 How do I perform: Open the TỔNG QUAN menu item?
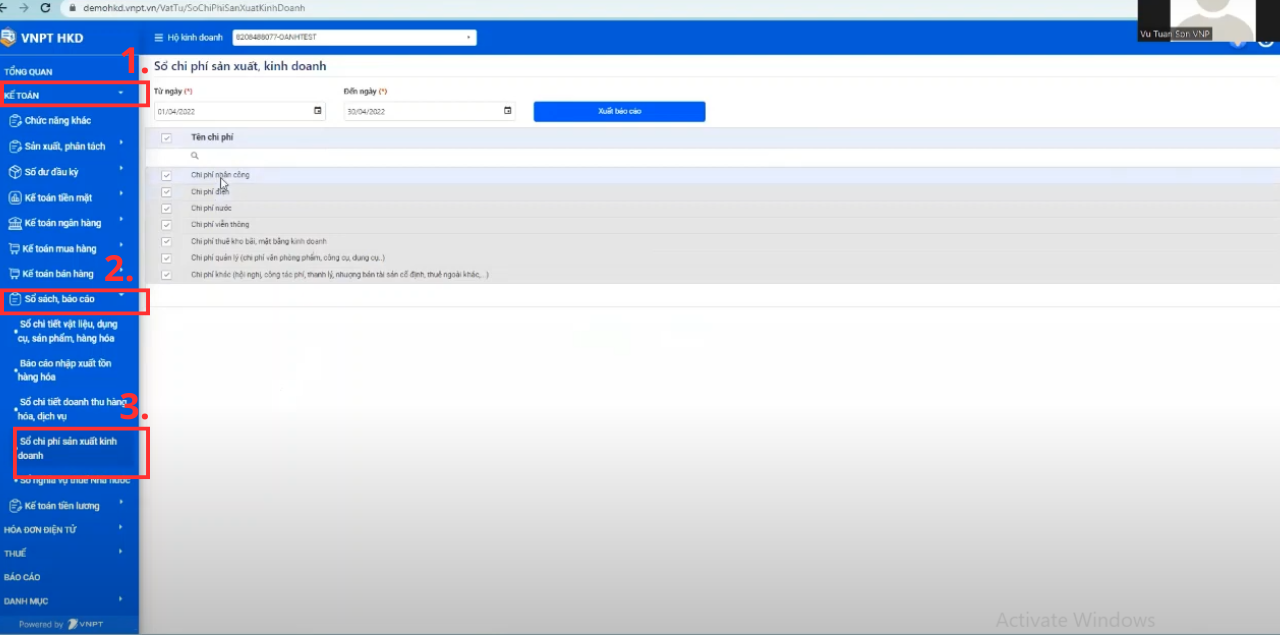coord(28,72)
